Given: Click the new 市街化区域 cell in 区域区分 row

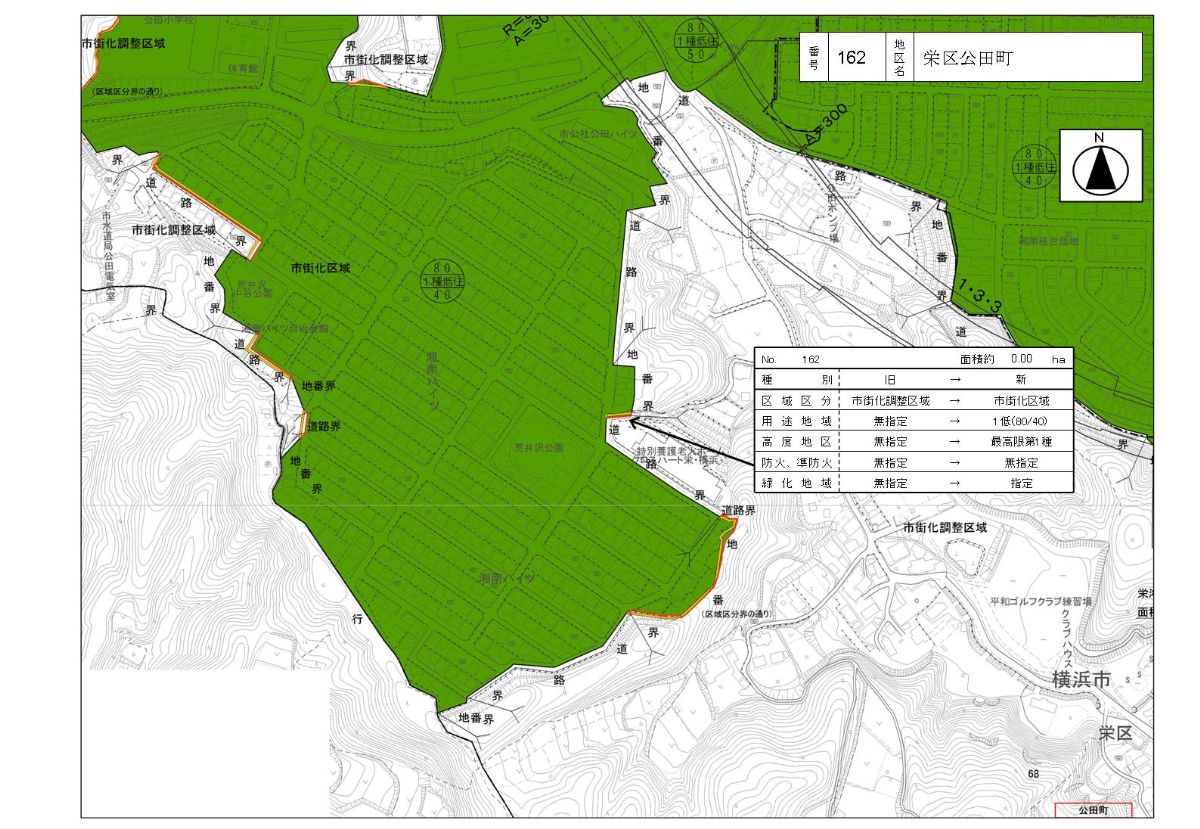Looking at the screenshot, I should pyautogui.click(x=1020, y=400).
